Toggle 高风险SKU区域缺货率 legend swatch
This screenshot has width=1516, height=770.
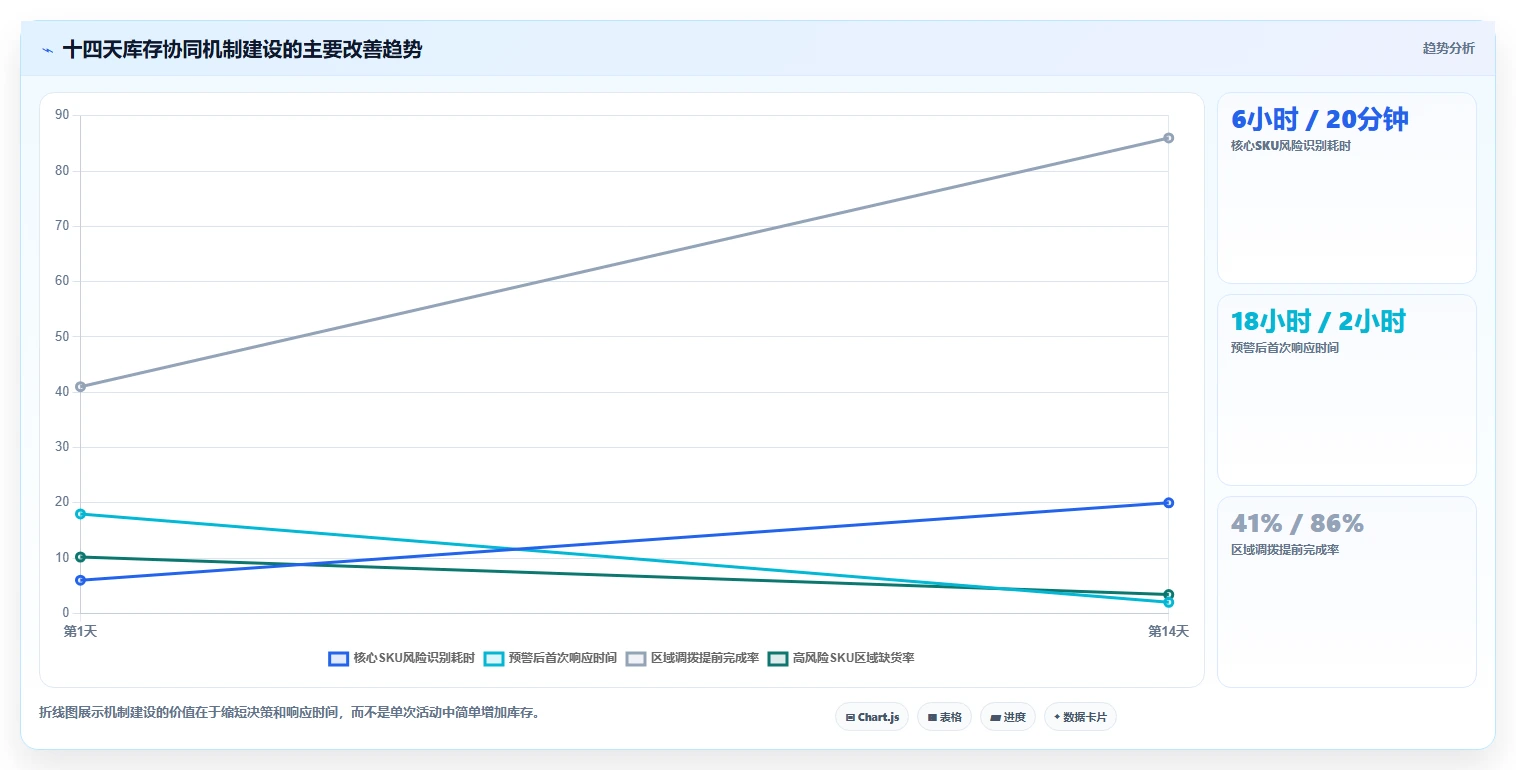pos(778,658)
